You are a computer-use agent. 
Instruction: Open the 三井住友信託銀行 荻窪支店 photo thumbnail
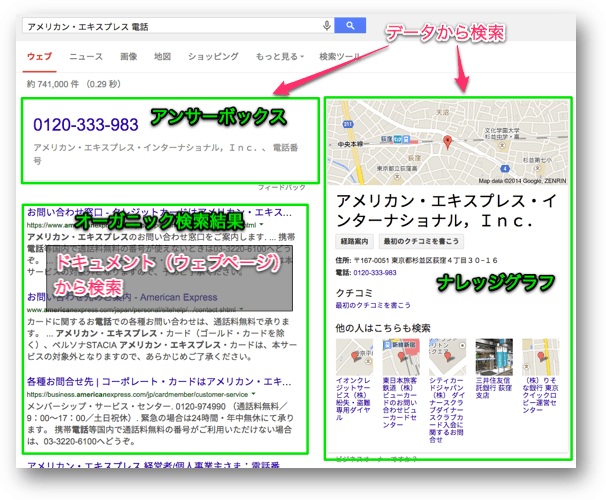tap(494, 357)
